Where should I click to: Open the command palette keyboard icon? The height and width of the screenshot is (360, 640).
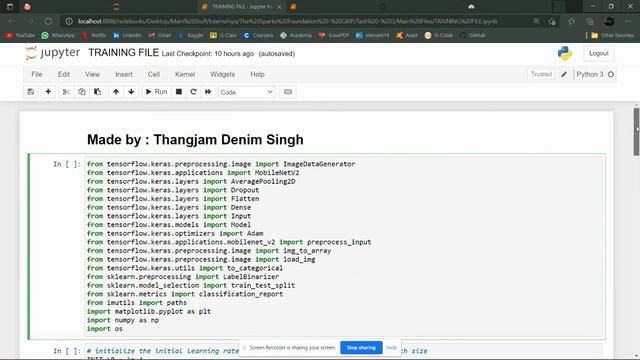click(288, 92)
